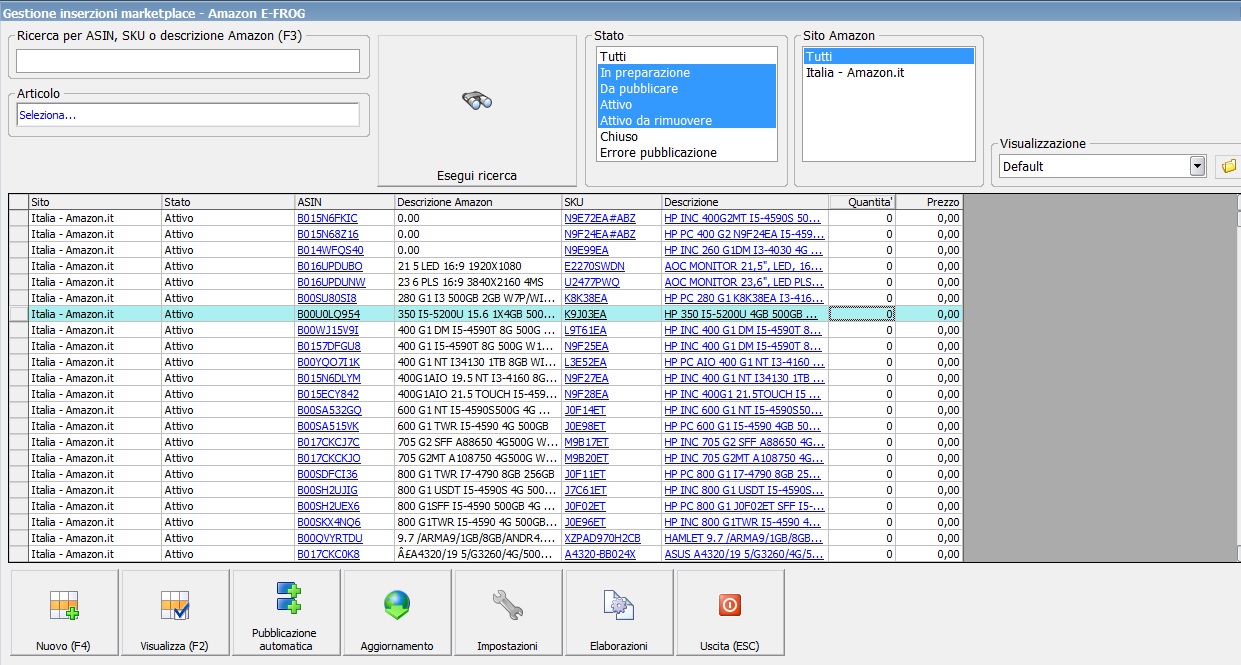Click the red Uscita (ESC) icon
1241x665 pixels.
[x=730, y=605]
